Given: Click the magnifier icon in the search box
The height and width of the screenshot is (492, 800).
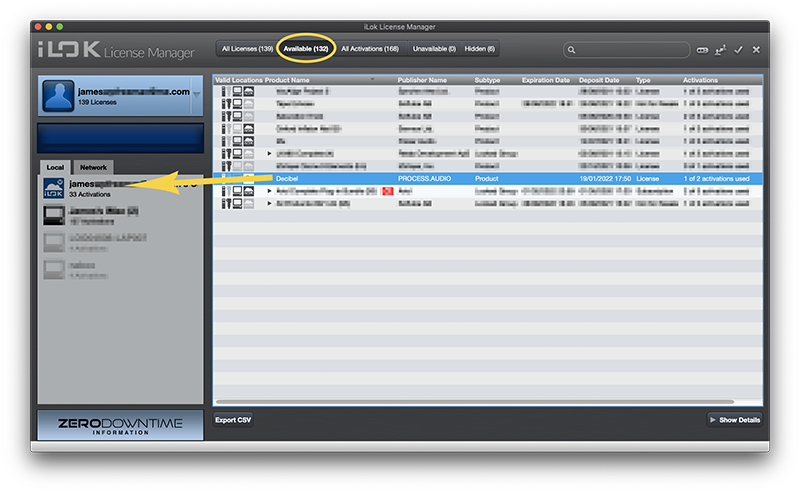Looking at the screenshot, I should 571,50.
